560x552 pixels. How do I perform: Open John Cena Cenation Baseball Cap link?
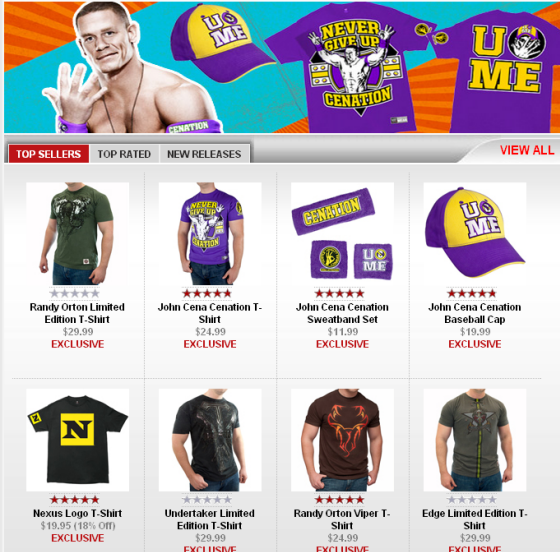(x=475, y=313)
